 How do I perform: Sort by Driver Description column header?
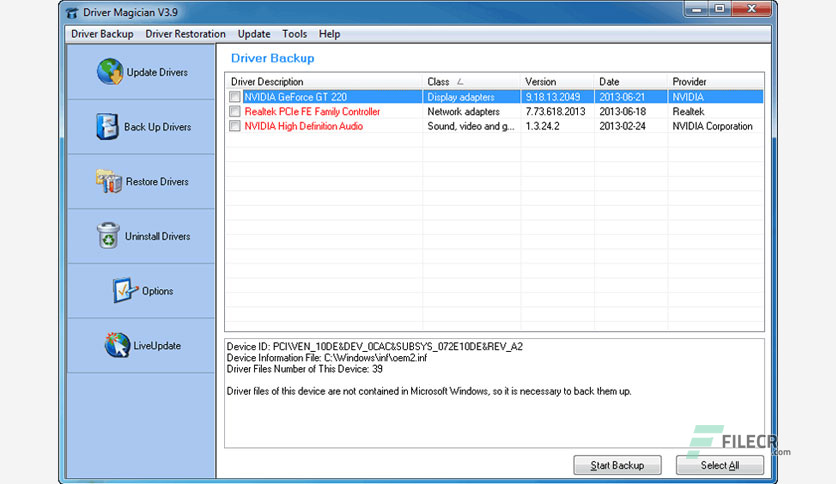coord(324,82)
